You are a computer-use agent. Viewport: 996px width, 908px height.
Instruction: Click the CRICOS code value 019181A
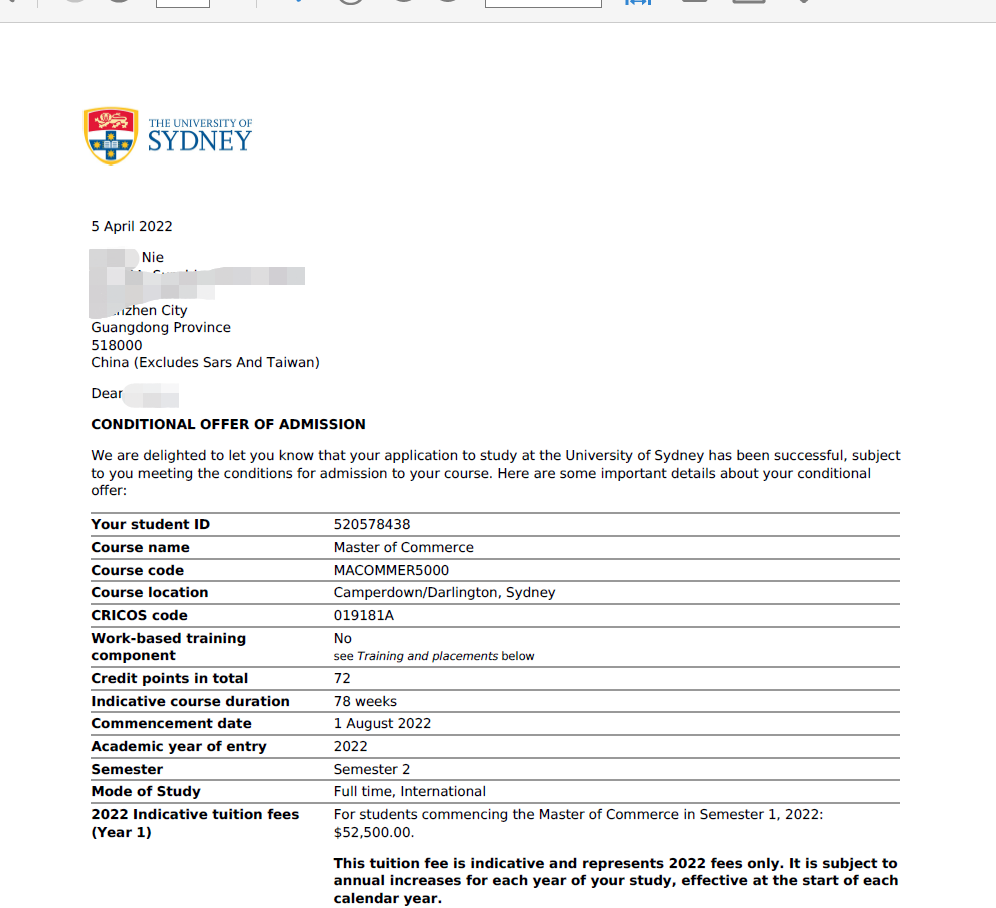tap(364, 615)
